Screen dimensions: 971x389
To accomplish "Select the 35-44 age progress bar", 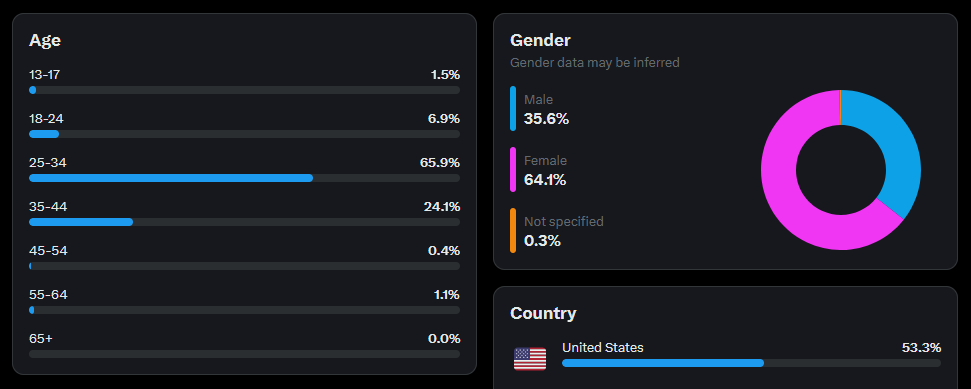I will tap(244, 222).
